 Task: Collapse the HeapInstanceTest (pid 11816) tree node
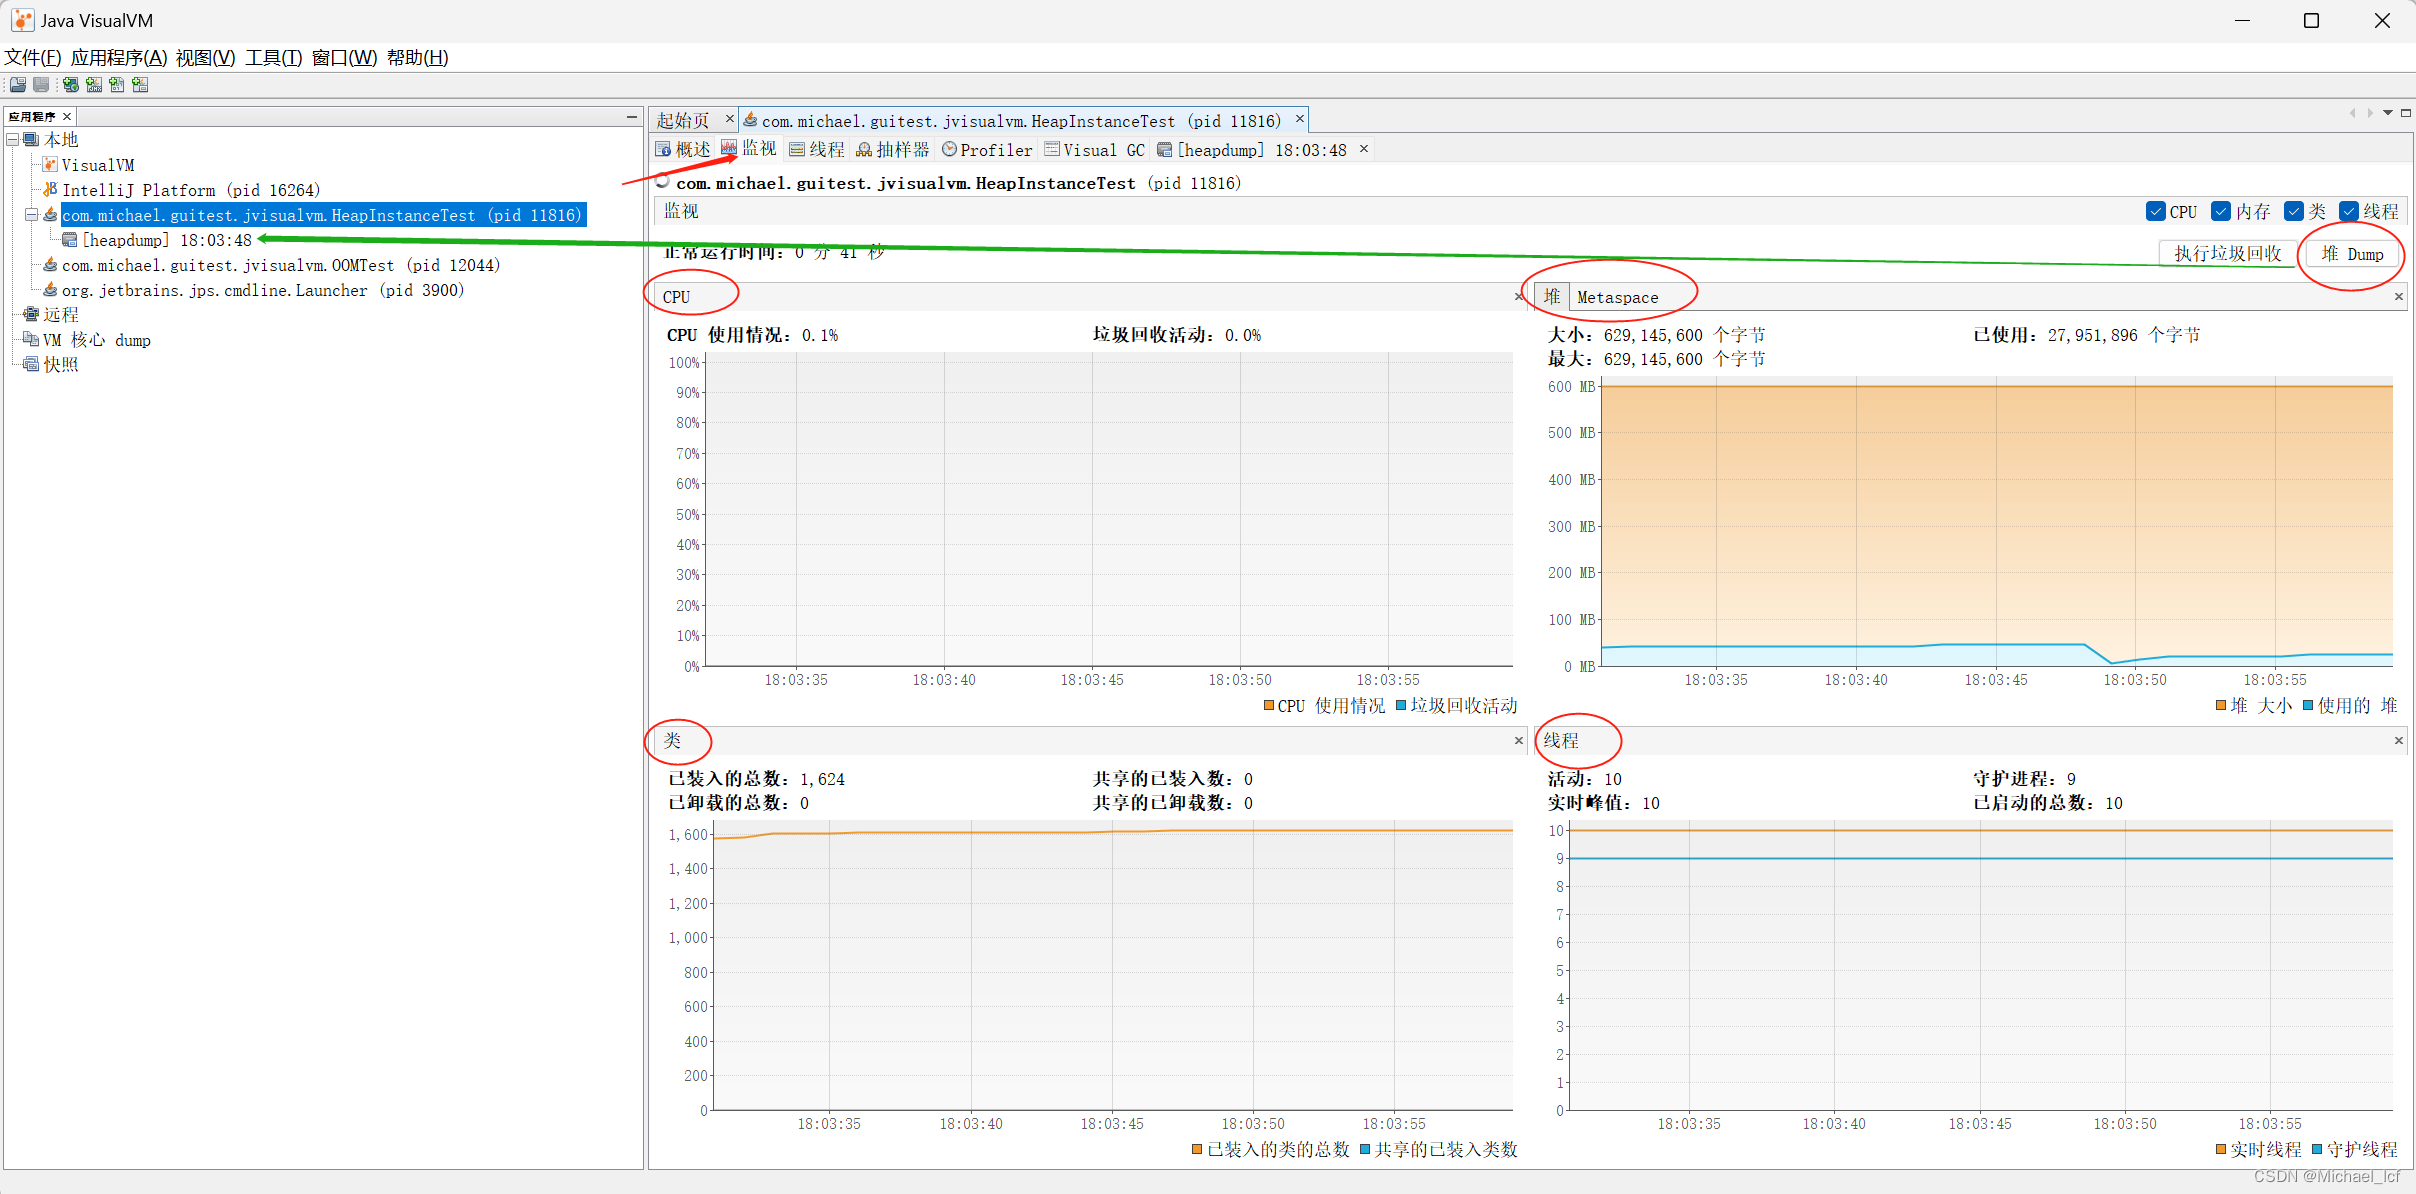point(31,215)
